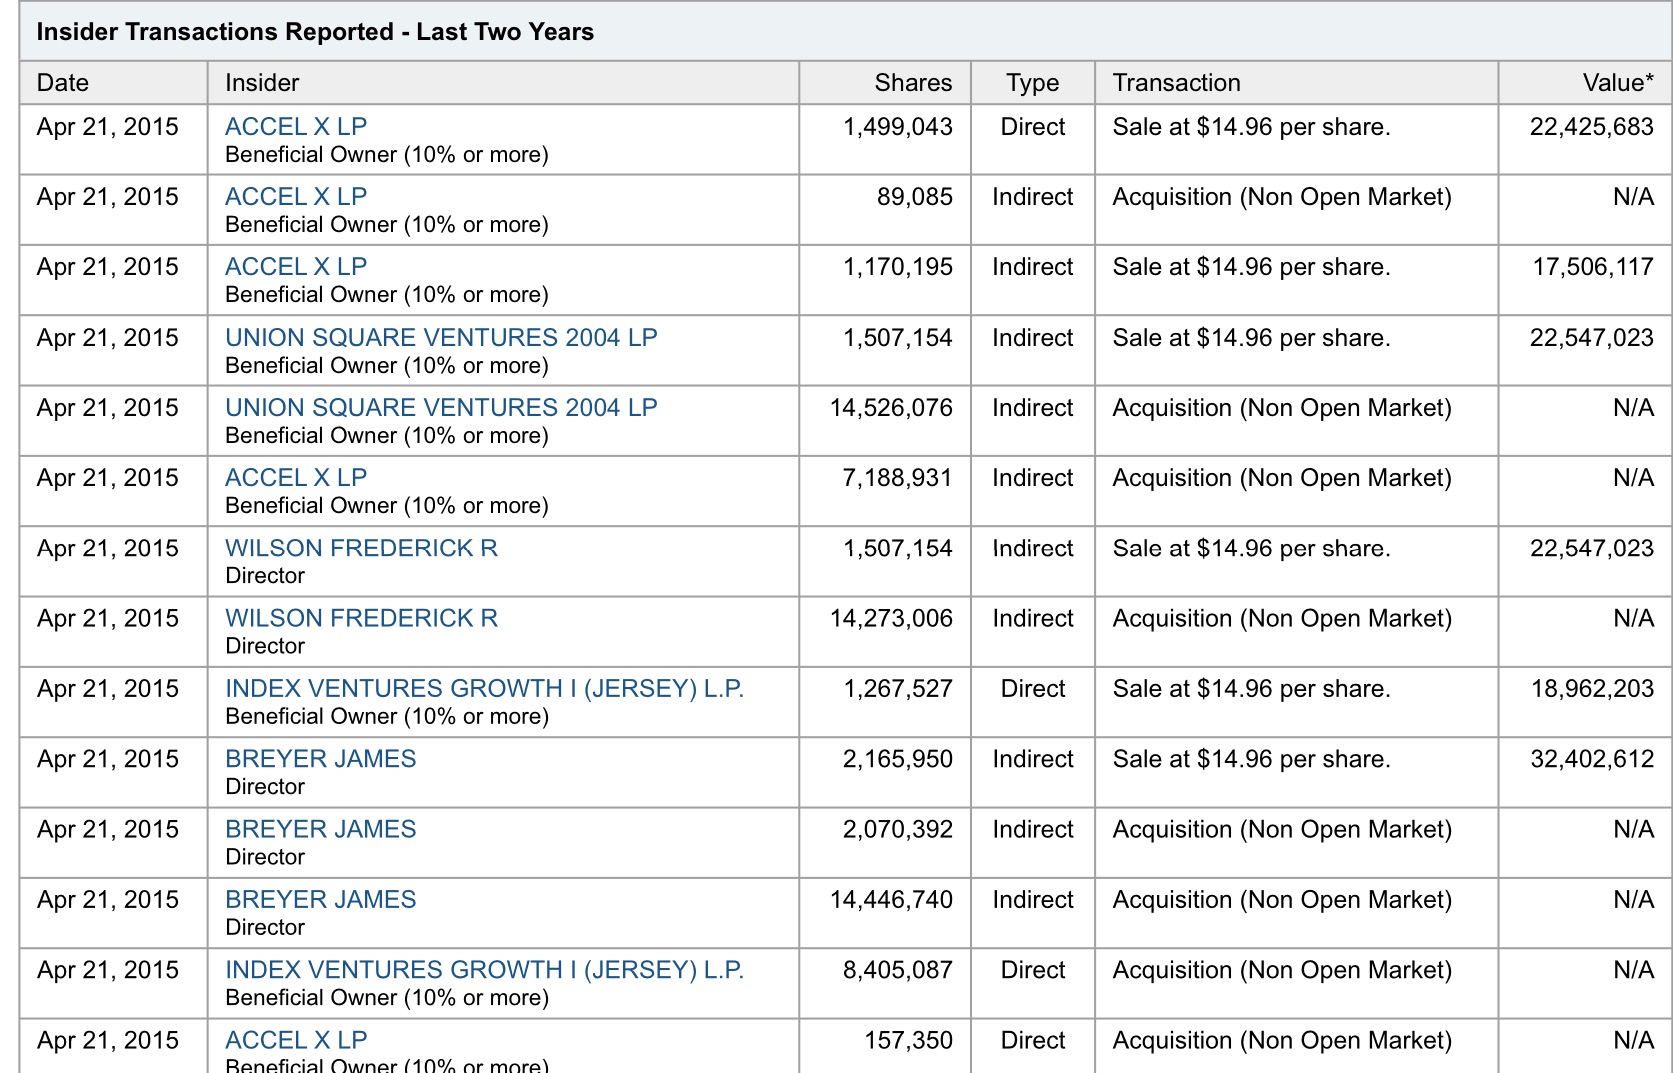1673x1073 pixels.
Task: Open ACCEL X LP link in 7,188,931 shares row
Action: click(x=296, y=478)
